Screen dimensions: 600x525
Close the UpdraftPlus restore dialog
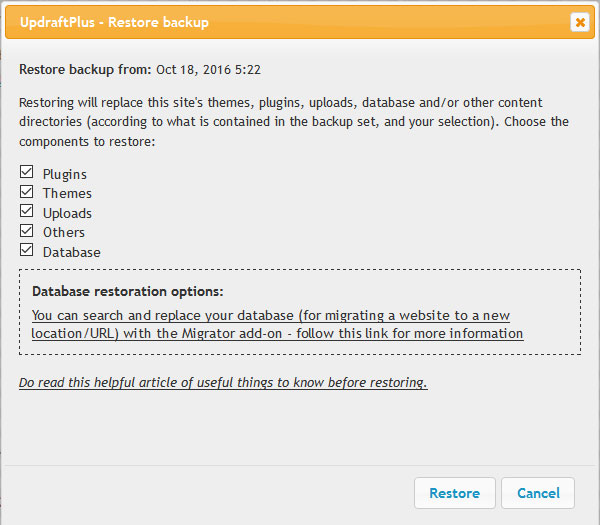tap(579, 22)
